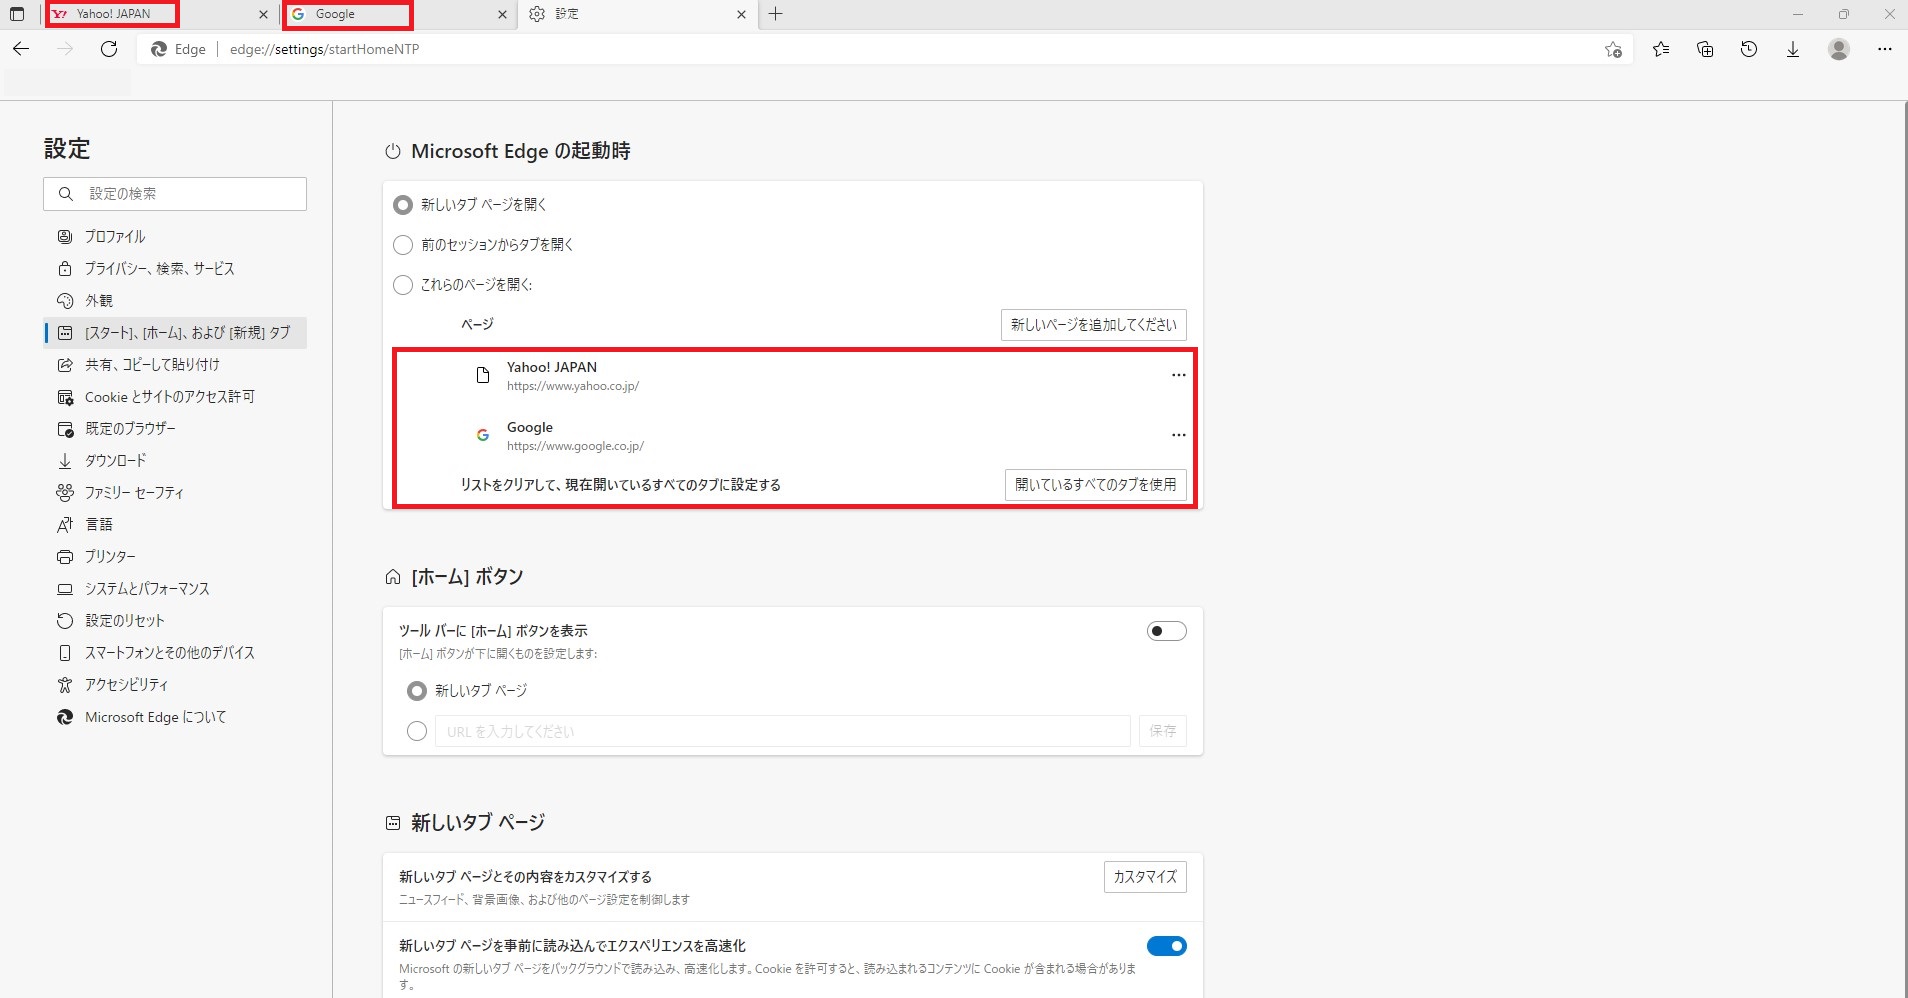Click 新しいページを追加してください button

[1093, 325]
